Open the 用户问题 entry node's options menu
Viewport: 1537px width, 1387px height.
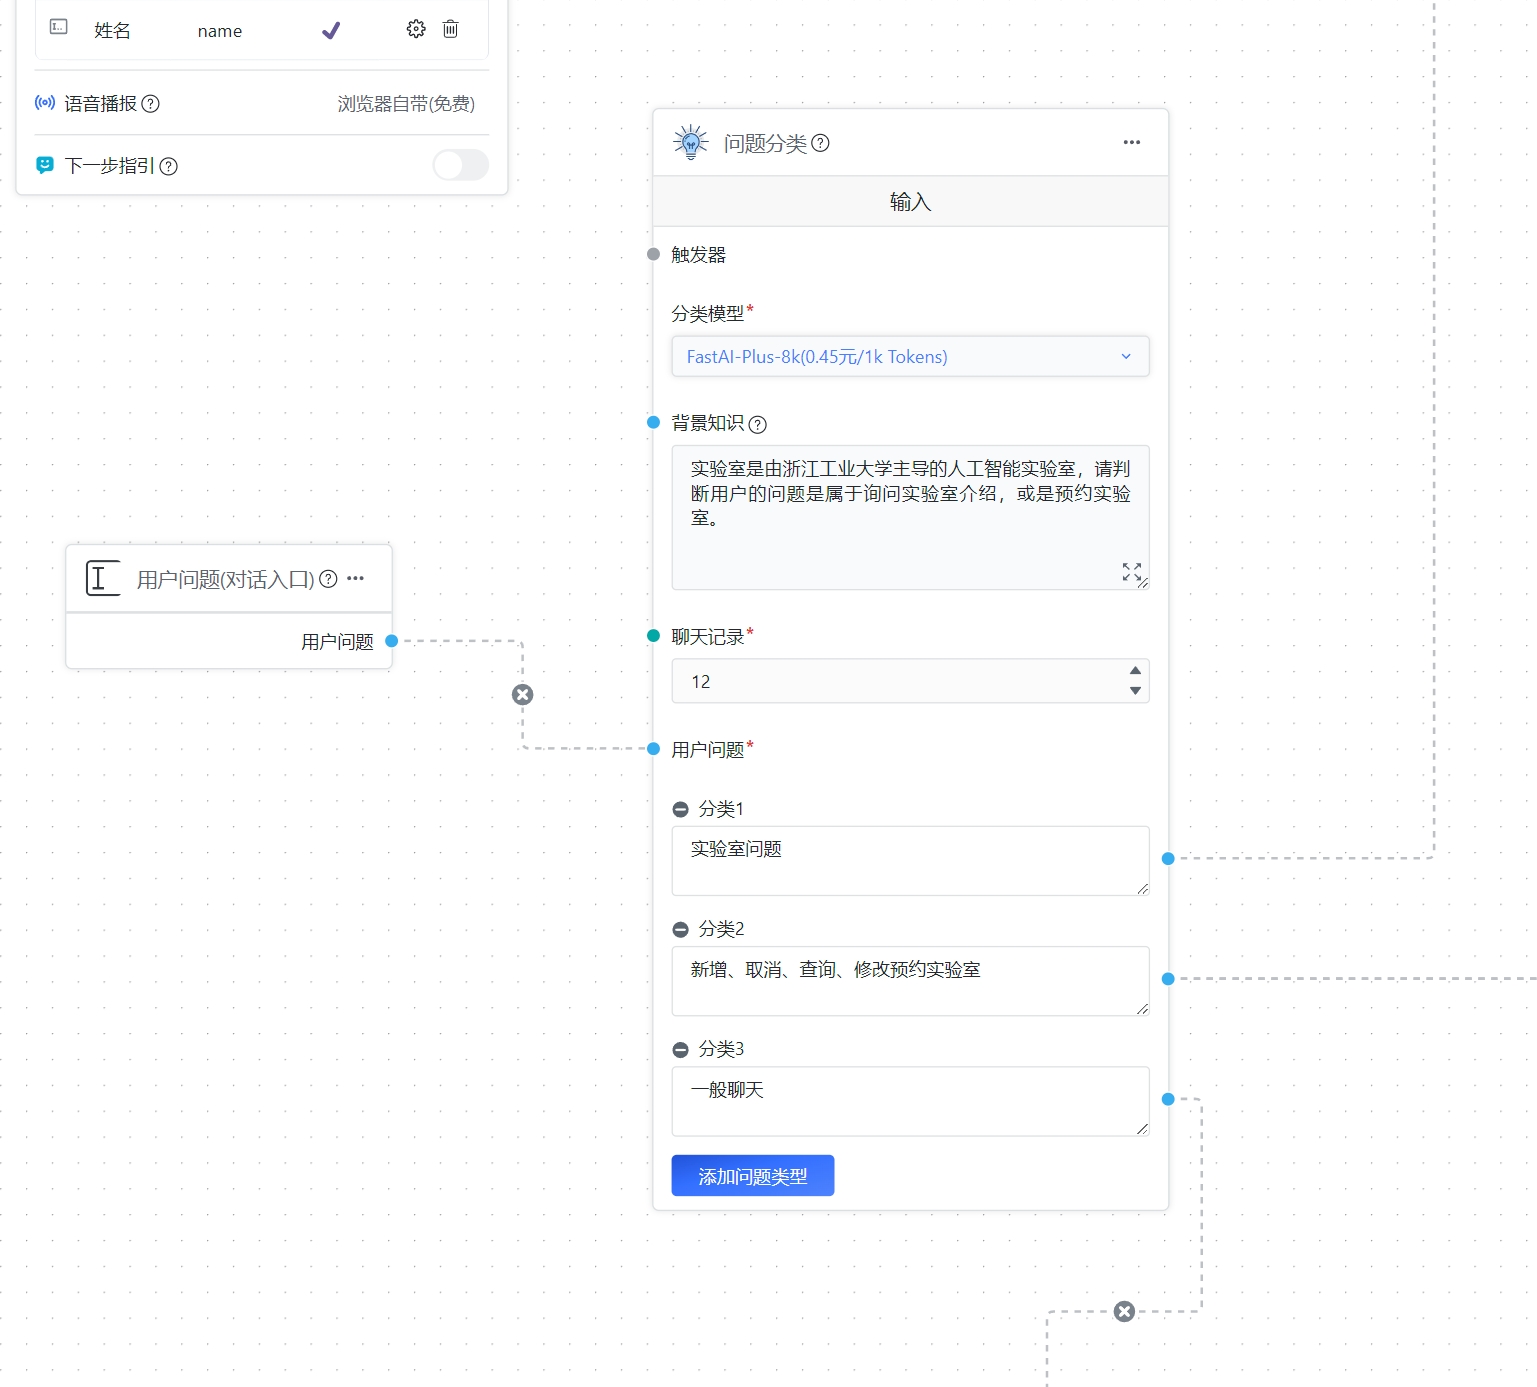[x=356, y=578]
